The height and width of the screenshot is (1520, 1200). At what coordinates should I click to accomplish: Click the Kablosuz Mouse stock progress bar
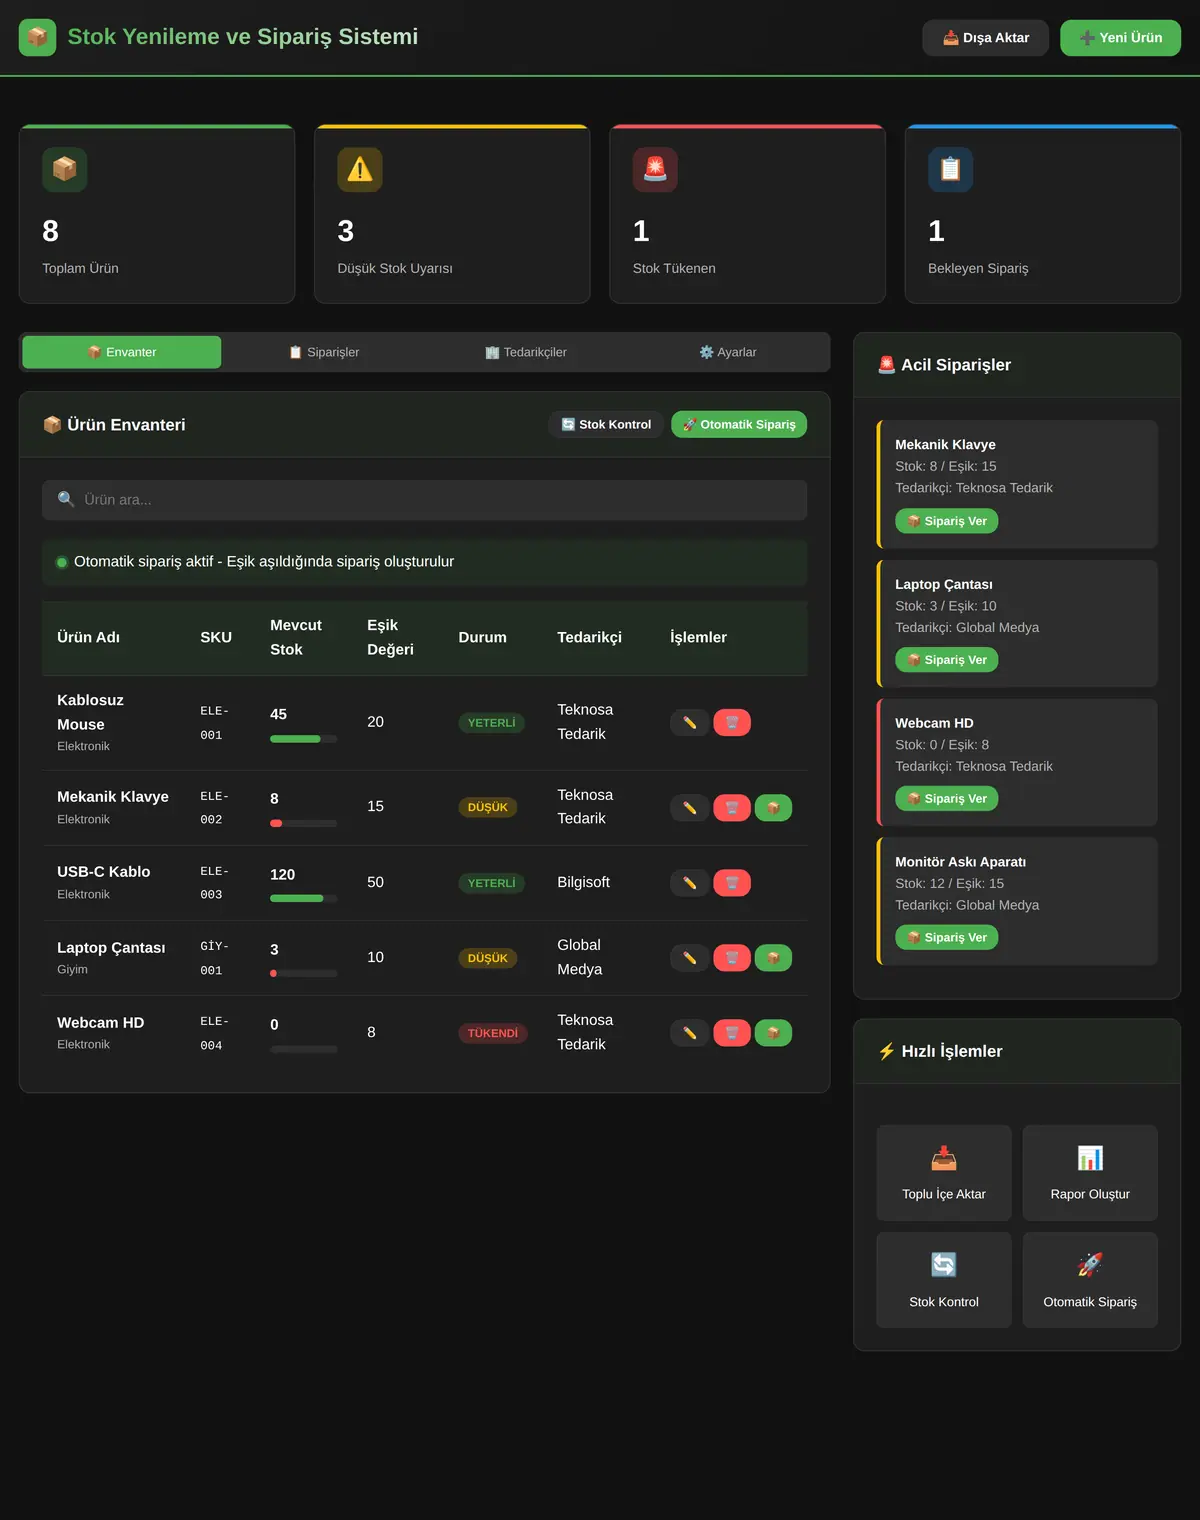click(303, 739)
